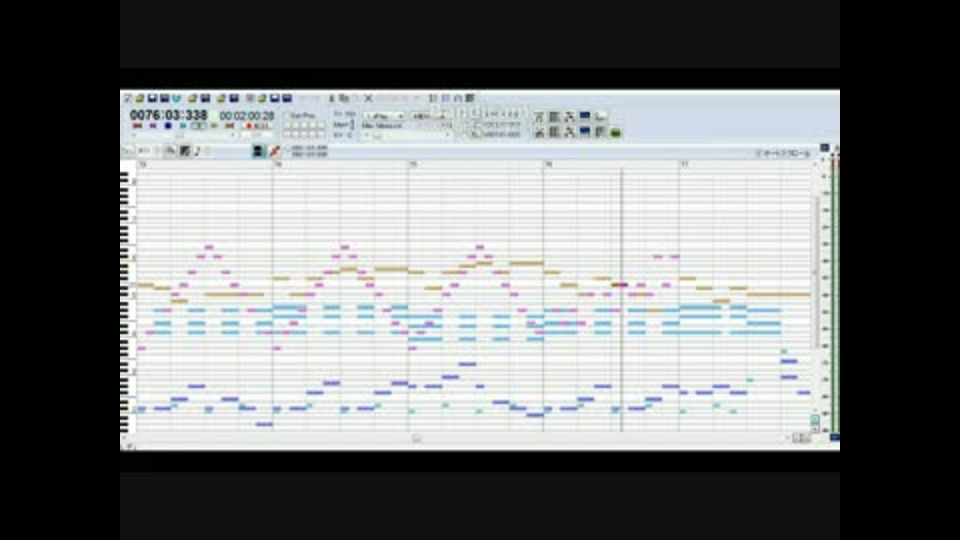Click measure 75 on the ruler
This screenshot has width=960, height=540.
click(x=414, y=164)
